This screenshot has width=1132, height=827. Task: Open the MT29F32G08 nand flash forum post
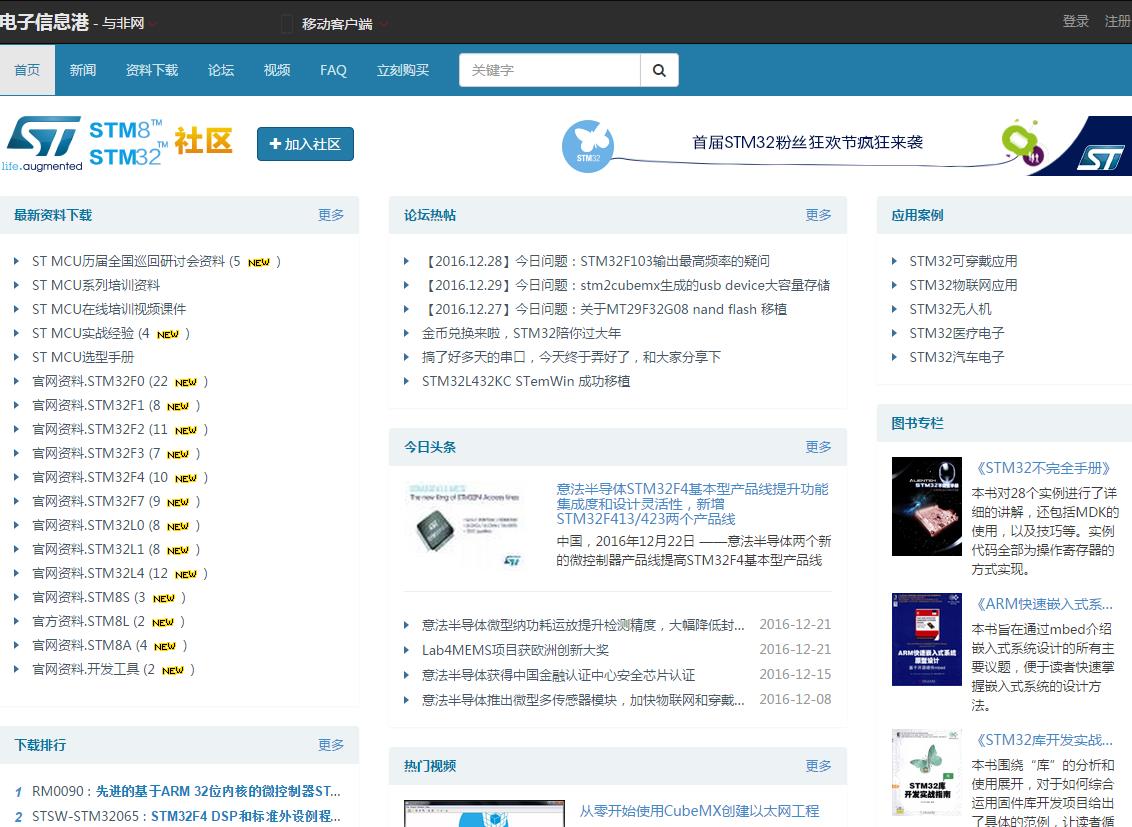pos(604,309)
